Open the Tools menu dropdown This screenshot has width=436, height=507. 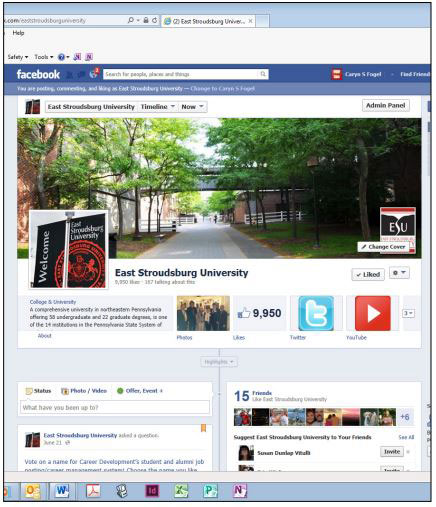click(x=44, y=57)
